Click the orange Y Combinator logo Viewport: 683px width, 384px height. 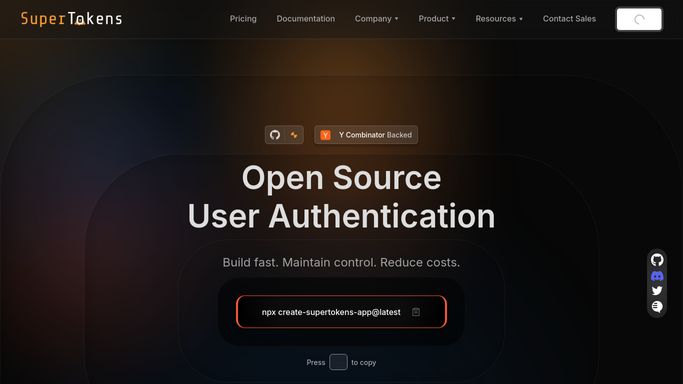(x=325, y=135)
